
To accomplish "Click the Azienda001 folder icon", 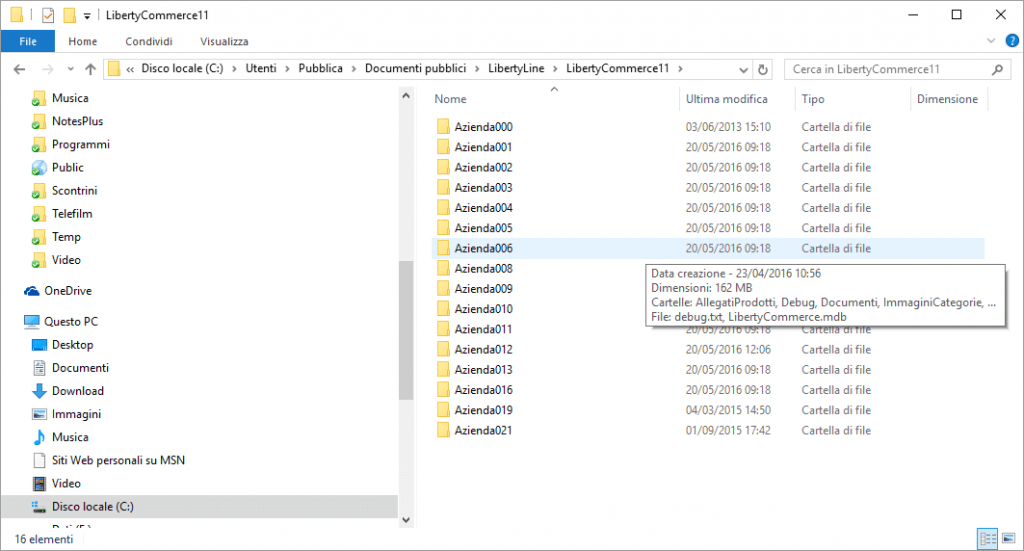I will point(443,147).
